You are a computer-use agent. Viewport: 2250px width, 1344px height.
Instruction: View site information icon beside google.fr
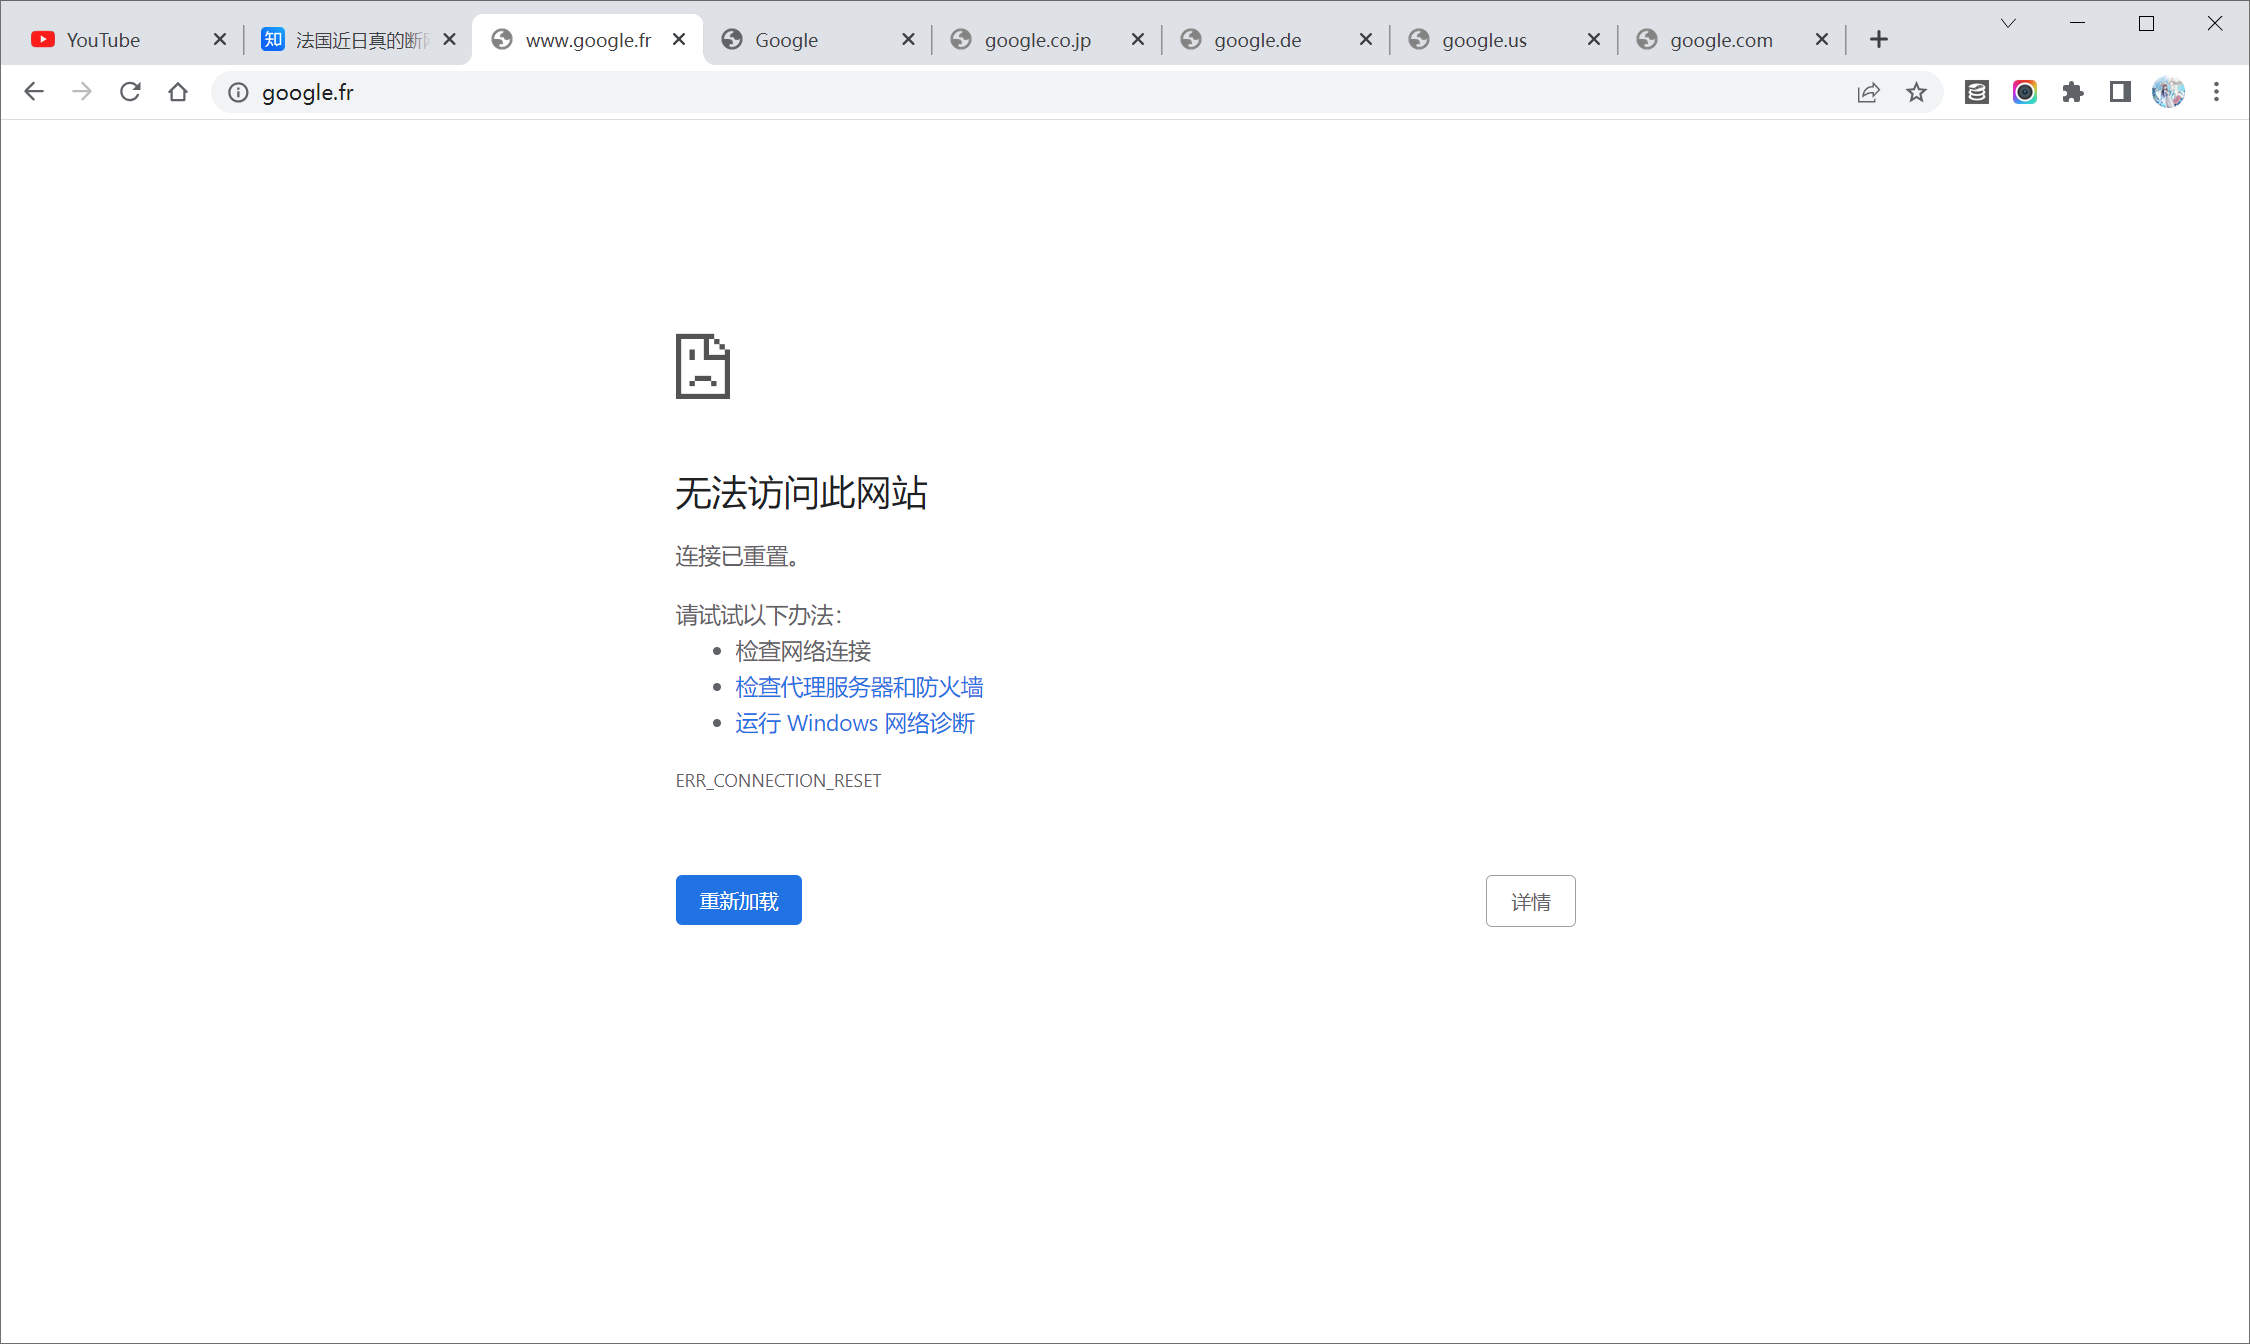(238, 93)
